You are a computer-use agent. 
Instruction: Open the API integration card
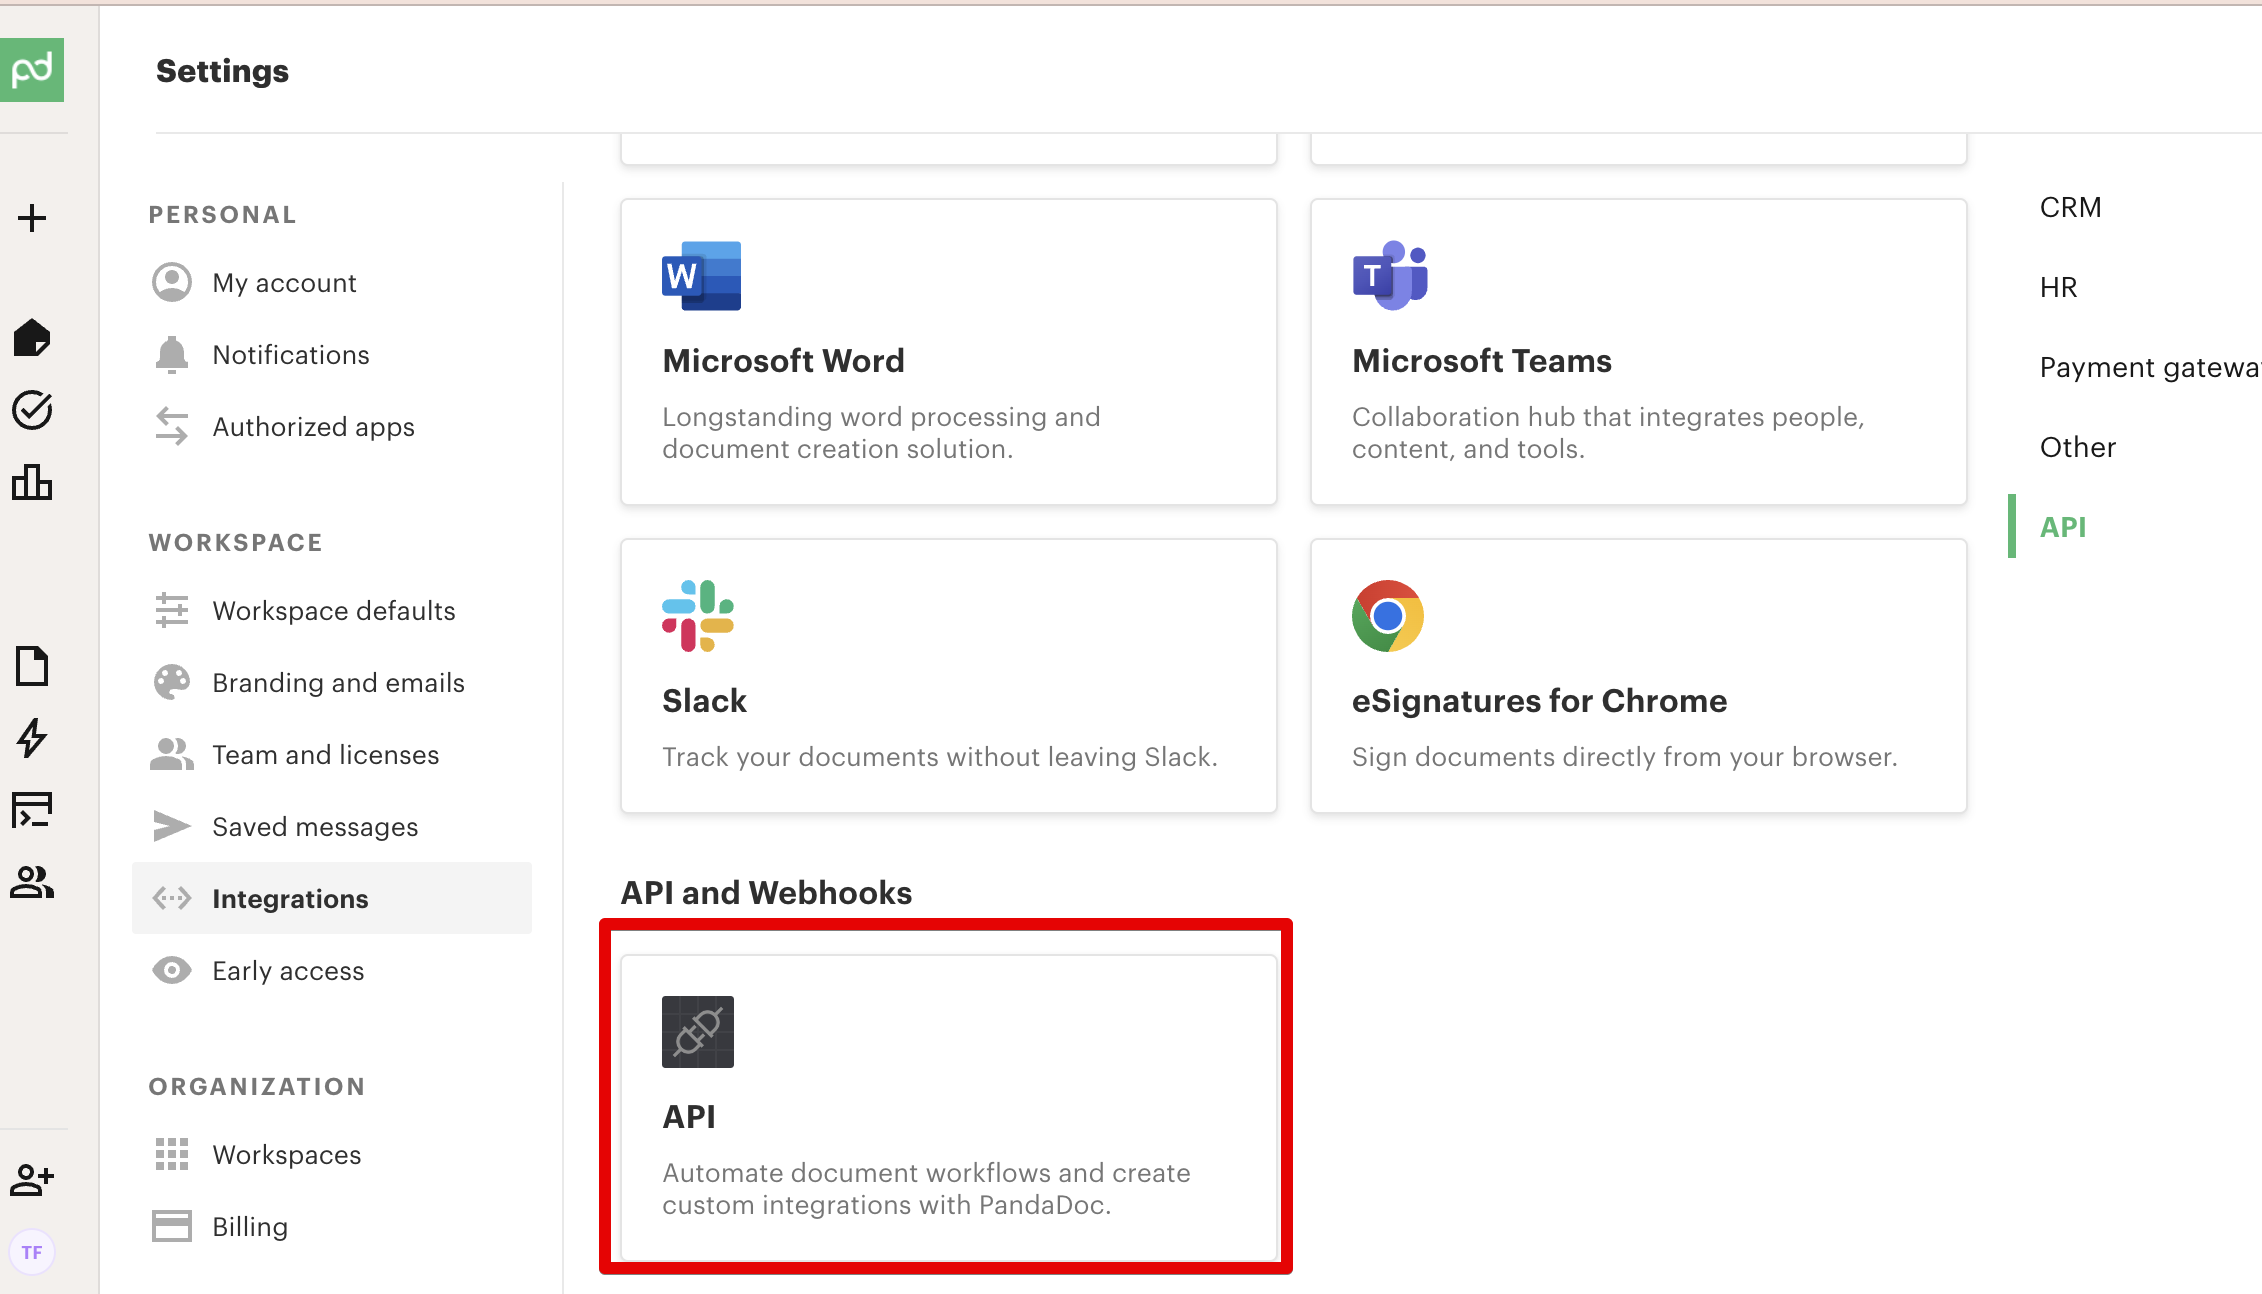948,1106
